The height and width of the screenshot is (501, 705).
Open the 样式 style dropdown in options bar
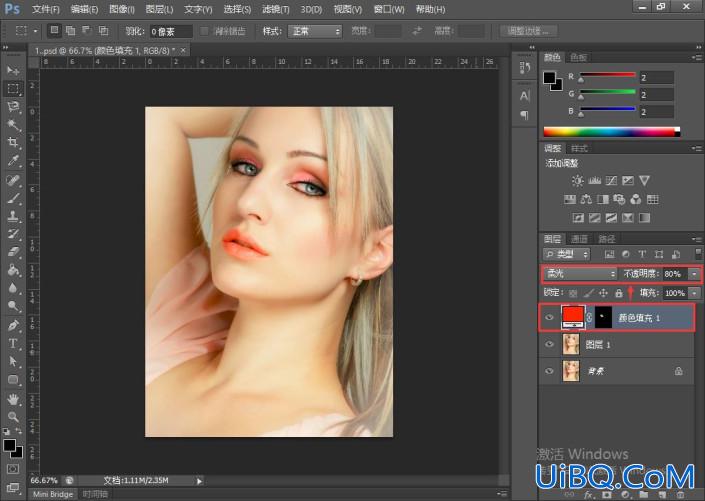coord(315,31)
